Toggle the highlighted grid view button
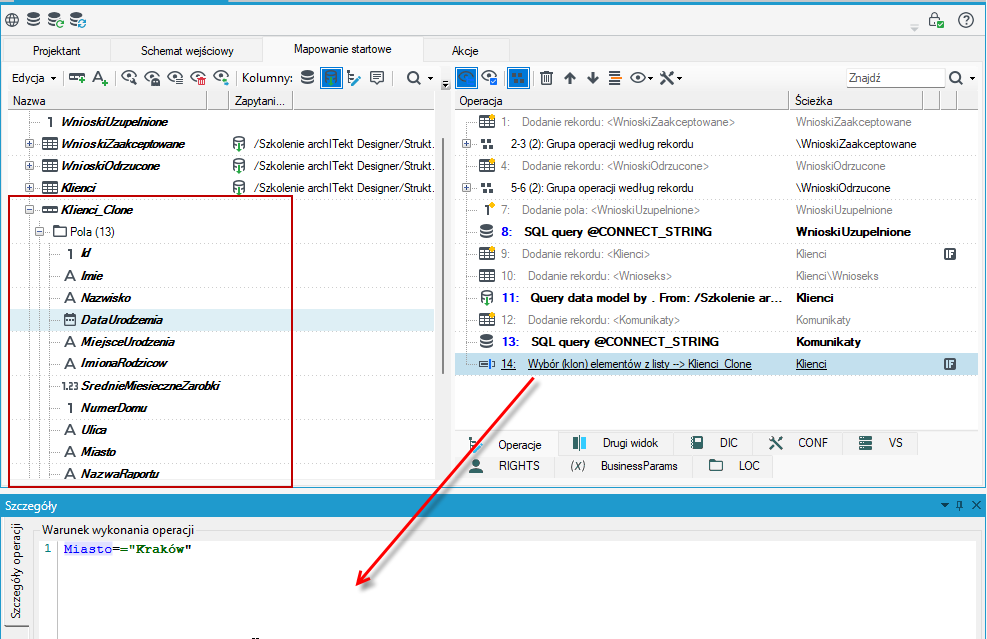This screenshot has height=639, width=987. (517, 78)
